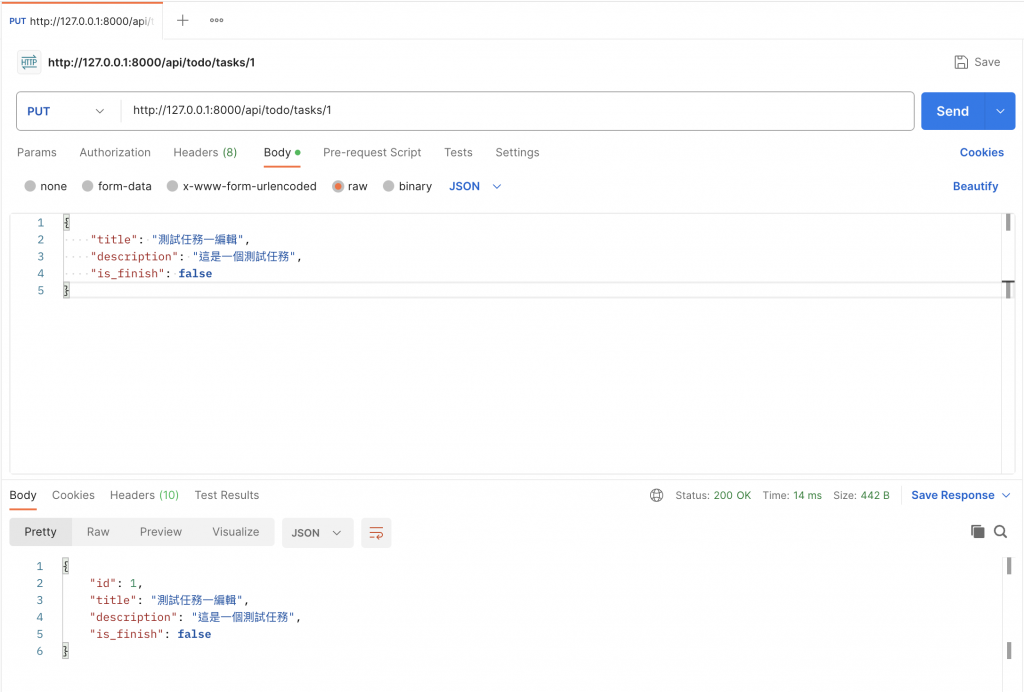Switch response view to Preview
This screenshot has height=692, width=1024.
pyautogui.click(x=161, y=532)
